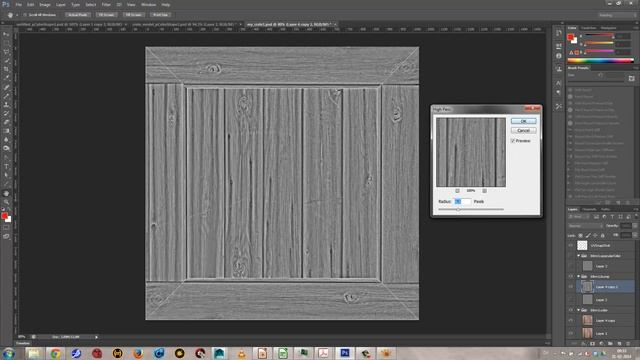Click OK in High Pass dialog
This screenshot has height=360, width=640.
coord(524,121)
